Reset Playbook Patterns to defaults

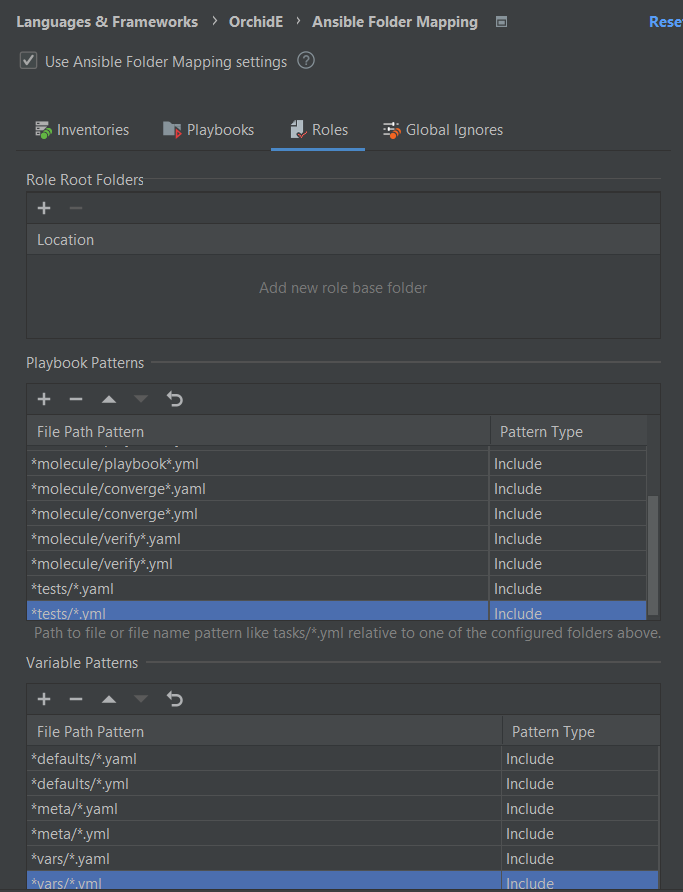pos(175,399)
